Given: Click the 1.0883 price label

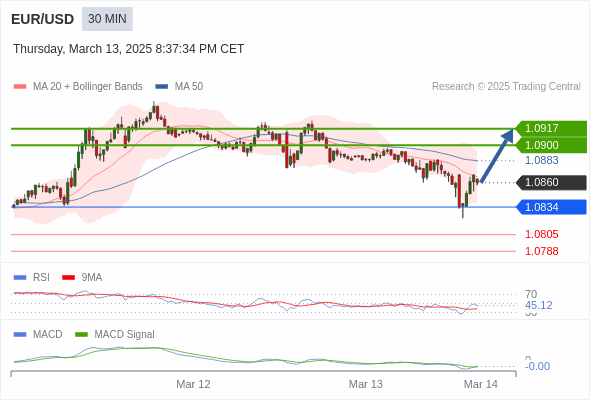Looking at the screenshot, I should [541, 160].
